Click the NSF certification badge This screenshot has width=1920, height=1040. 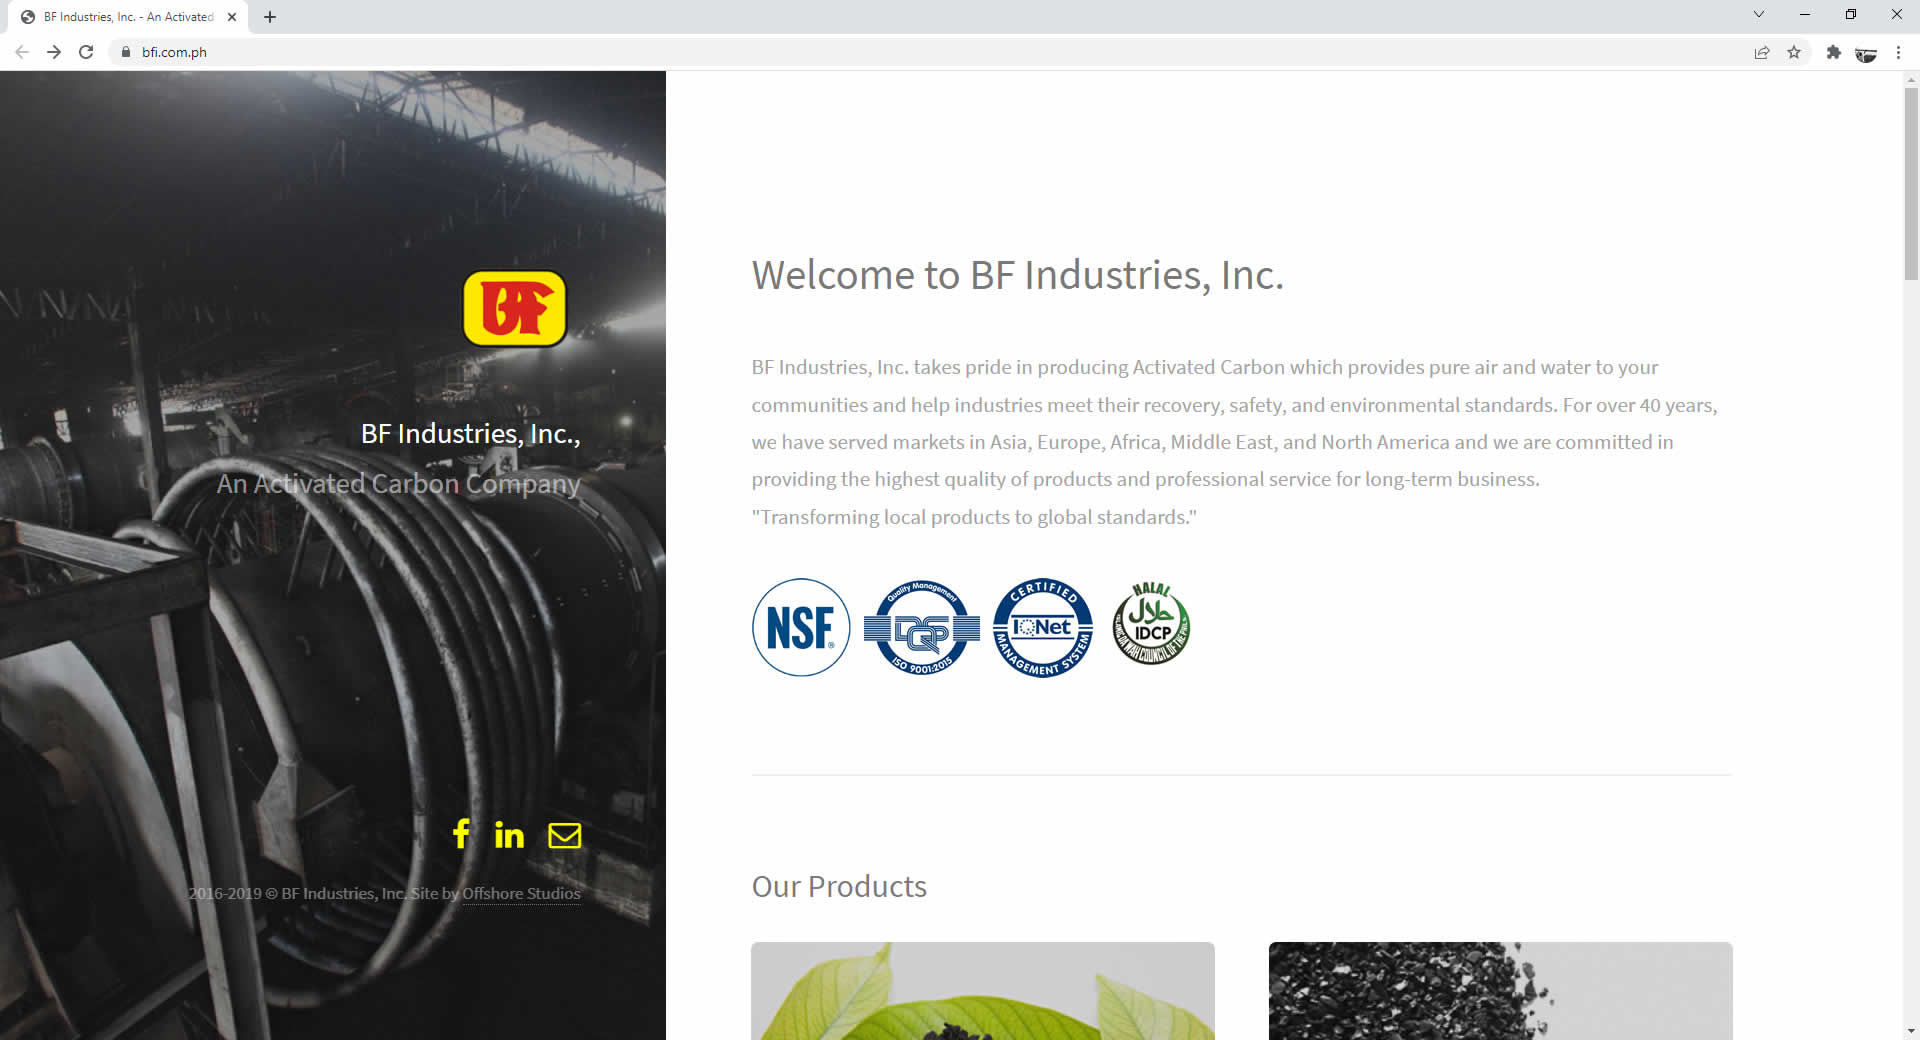click(x=801, y=627)
